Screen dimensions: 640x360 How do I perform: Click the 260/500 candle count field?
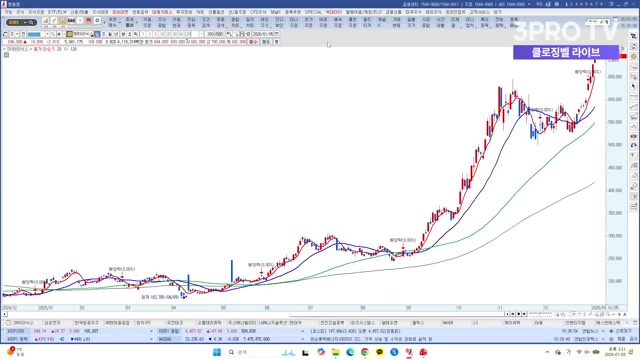[x=215, y=34]
